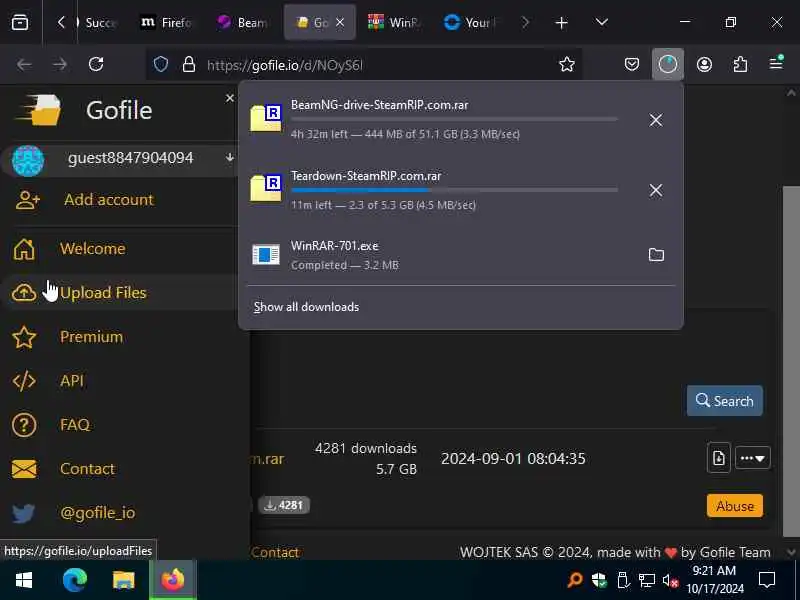Show WinRAR-701.exe in folder
Screen dimensions: 800x600
click(656, 255)
